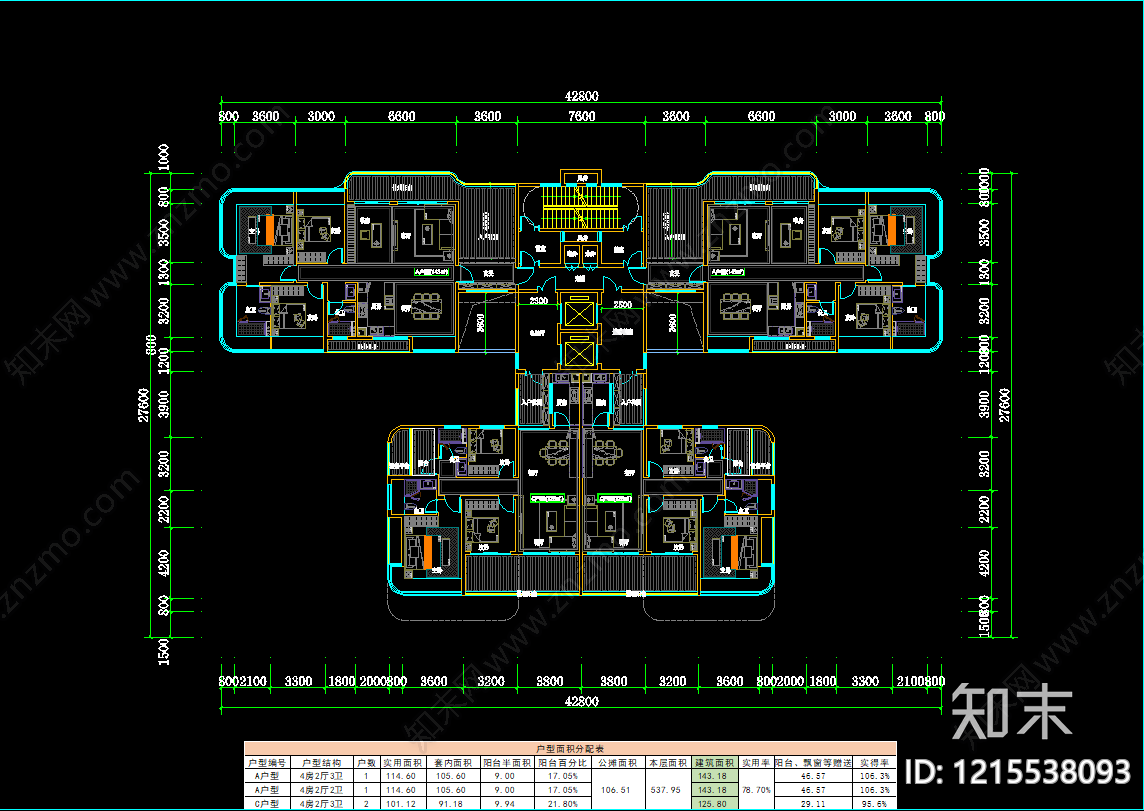Select the 户型结构 column header

pyautogui.click(x=322, y=762)
